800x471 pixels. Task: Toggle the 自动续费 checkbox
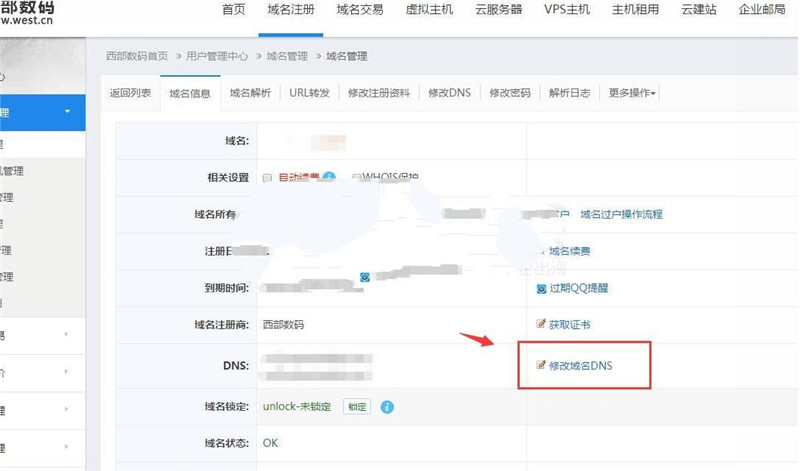(267, 178)
